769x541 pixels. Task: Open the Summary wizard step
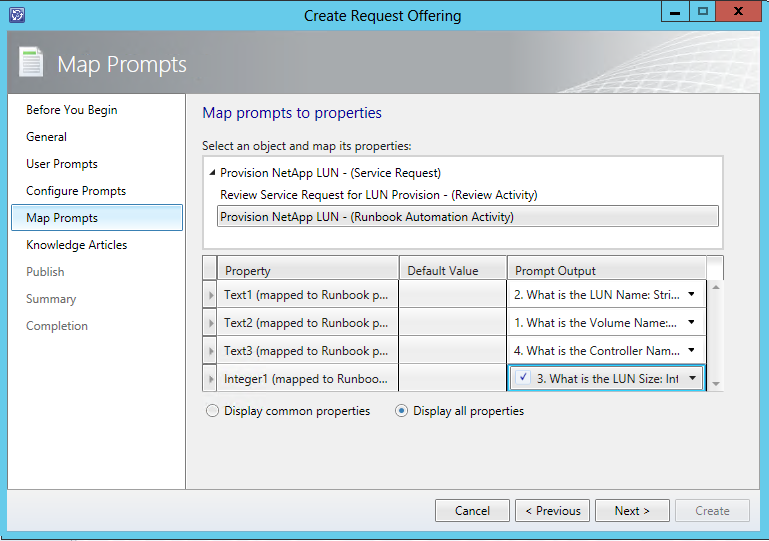[x=51, y=299]
